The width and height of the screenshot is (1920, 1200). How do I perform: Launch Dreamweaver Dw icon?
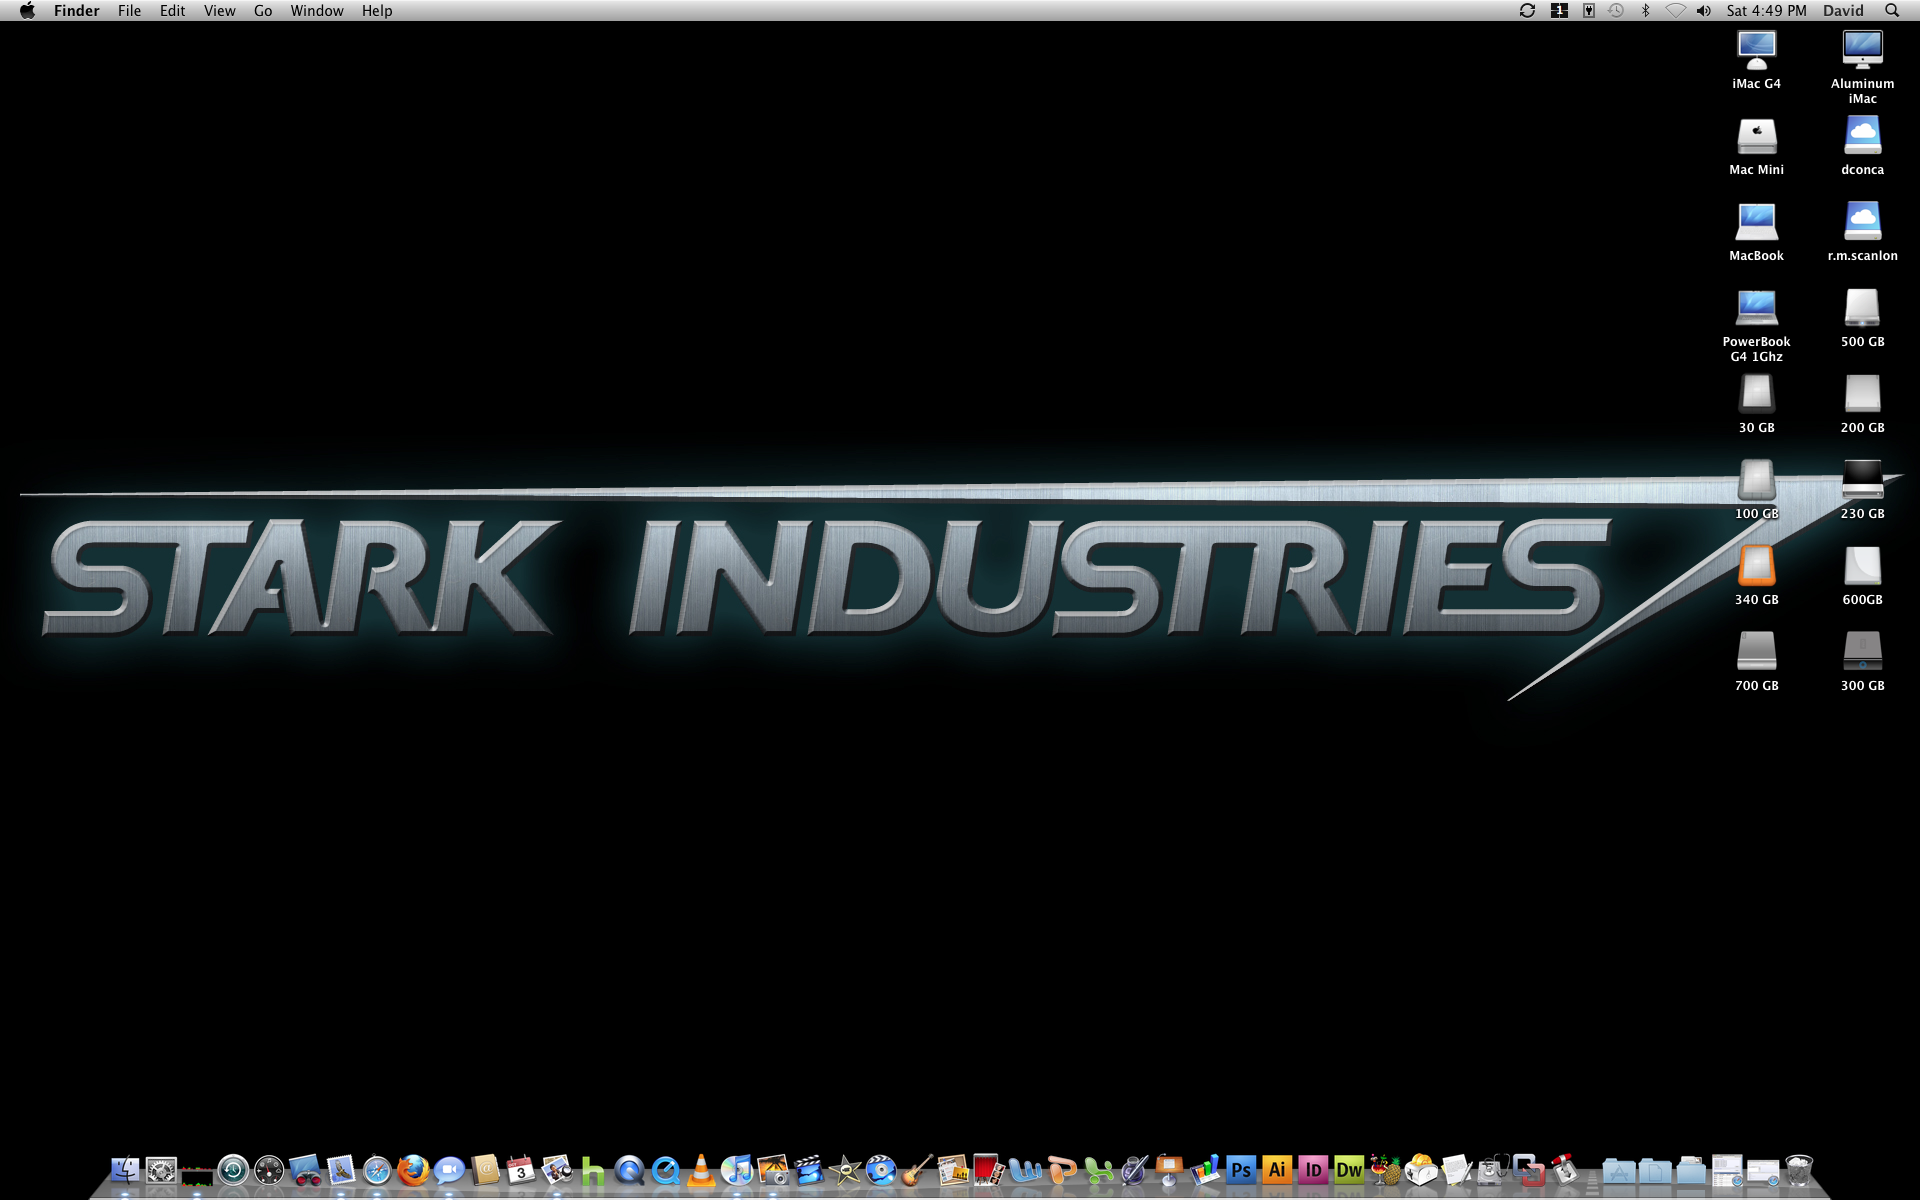point(1349,1169)
